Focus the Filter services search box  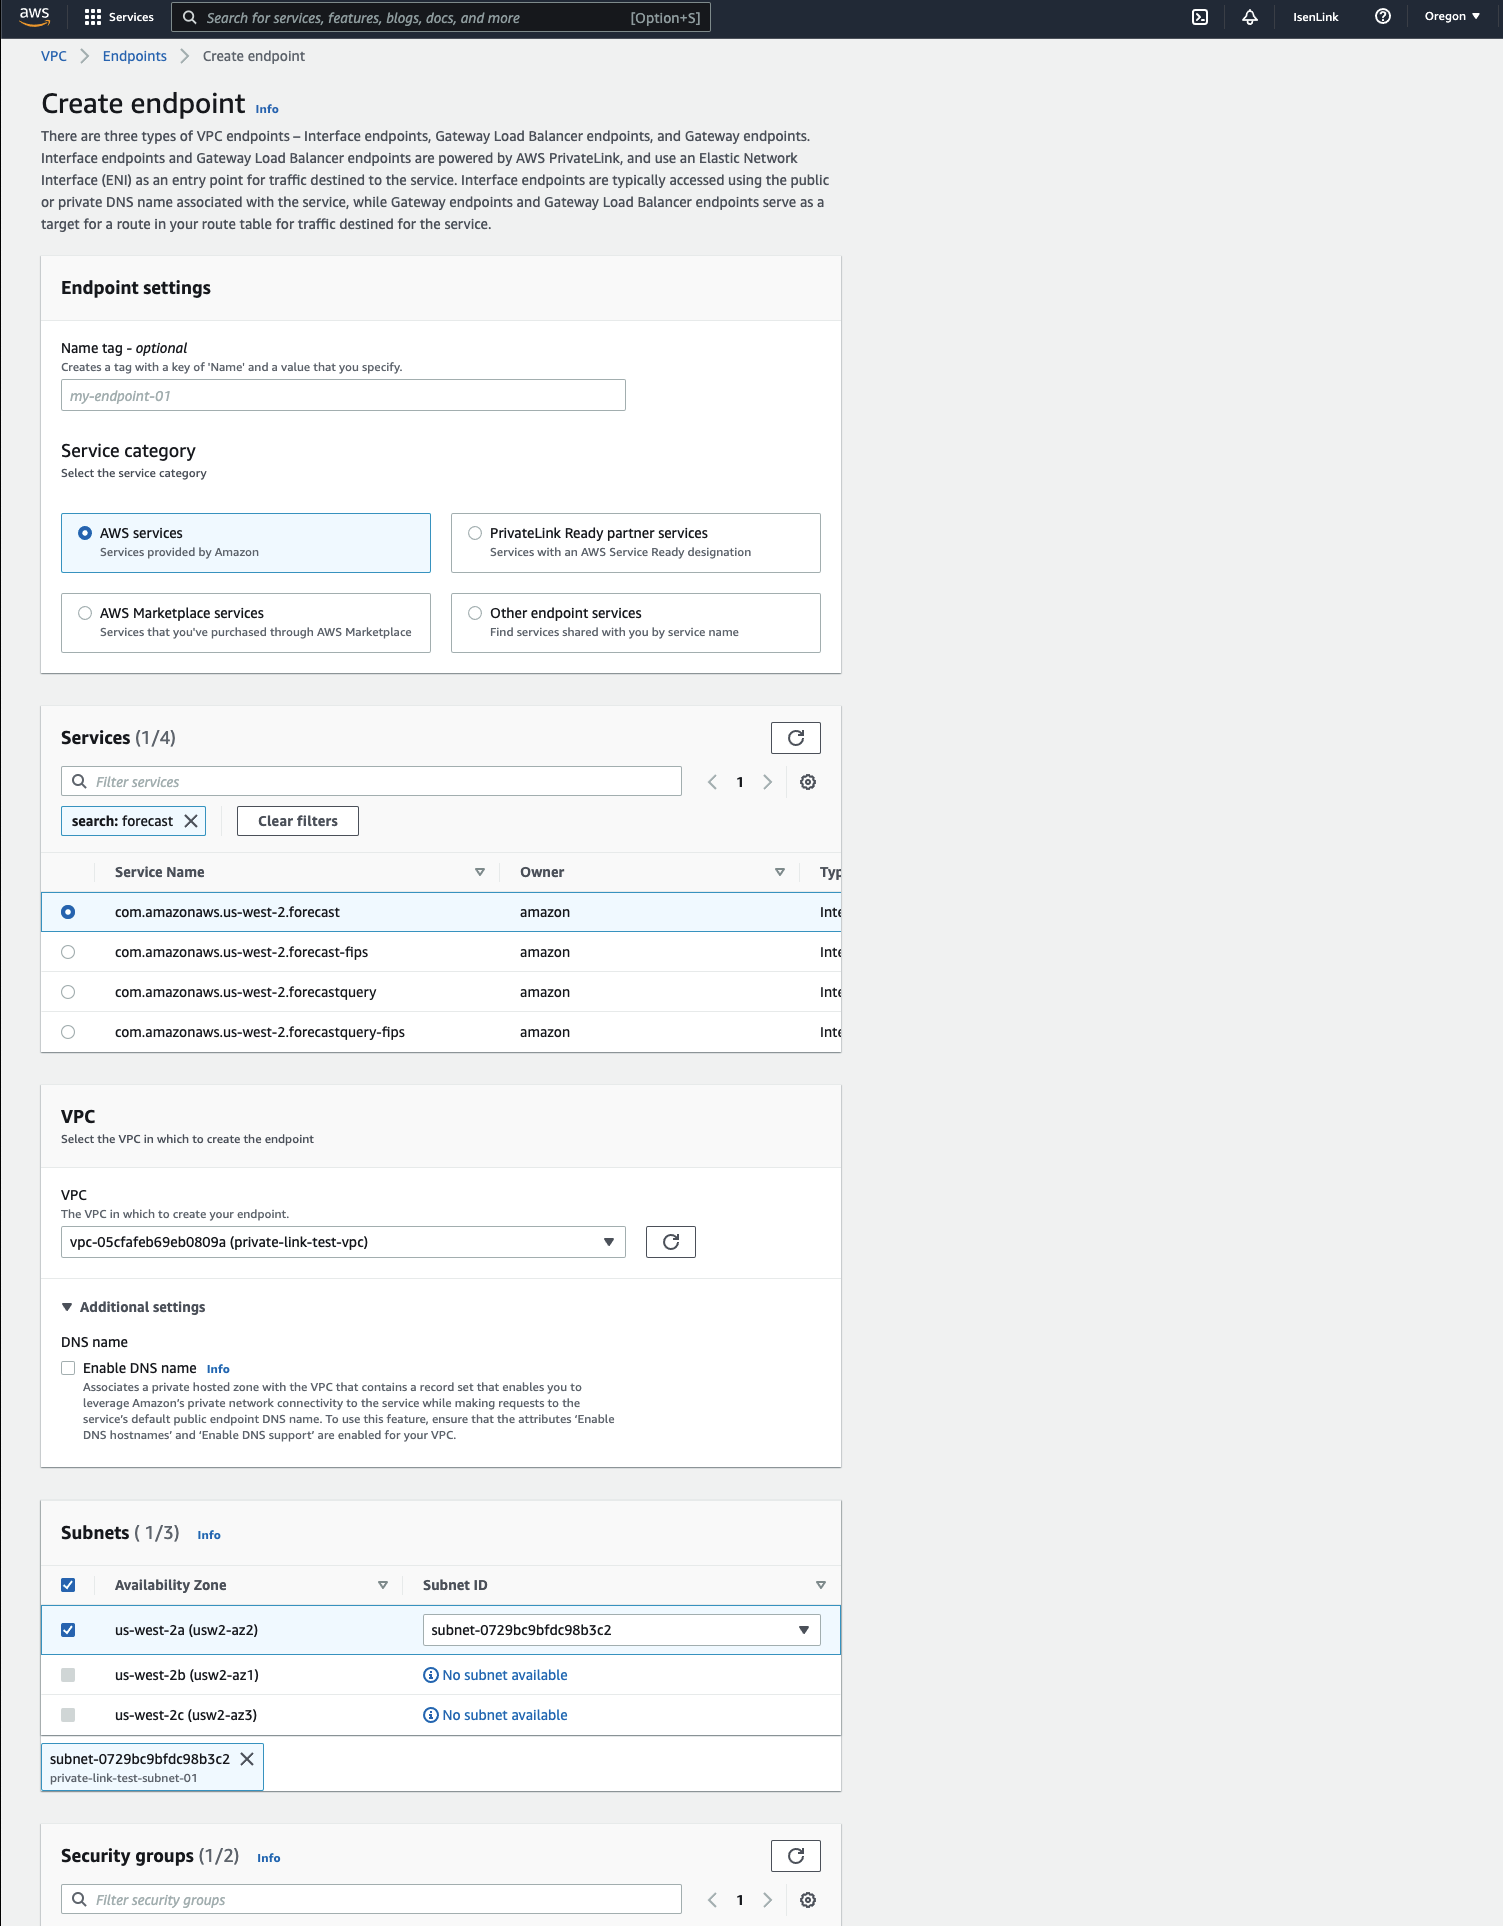coord(371,781)
